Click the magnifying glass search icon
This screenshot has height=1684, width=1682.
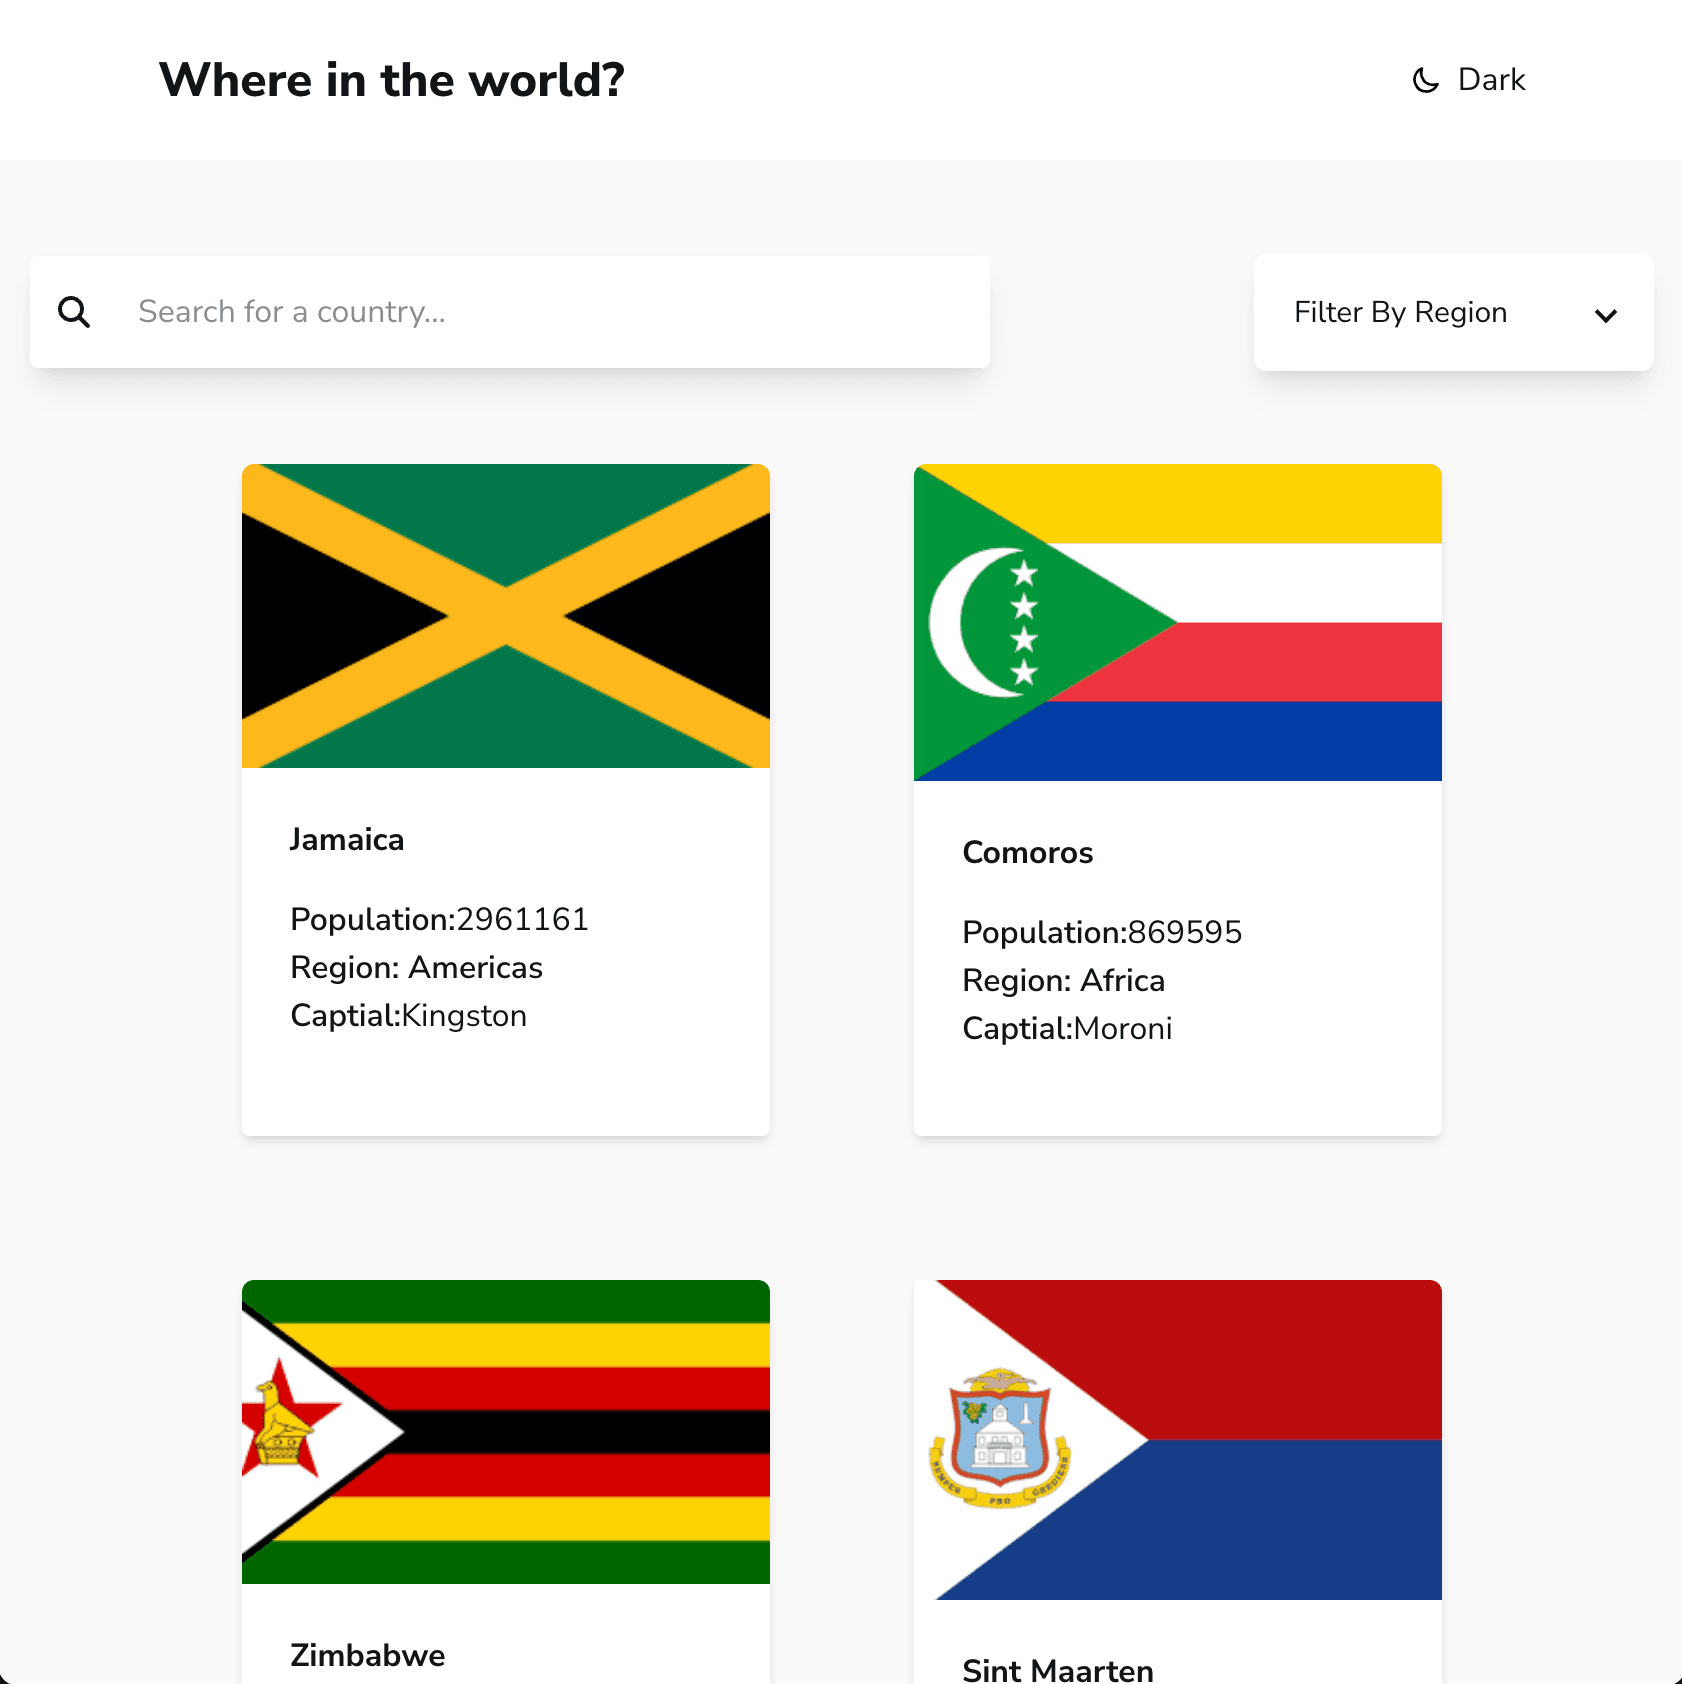tap(74, 312)
